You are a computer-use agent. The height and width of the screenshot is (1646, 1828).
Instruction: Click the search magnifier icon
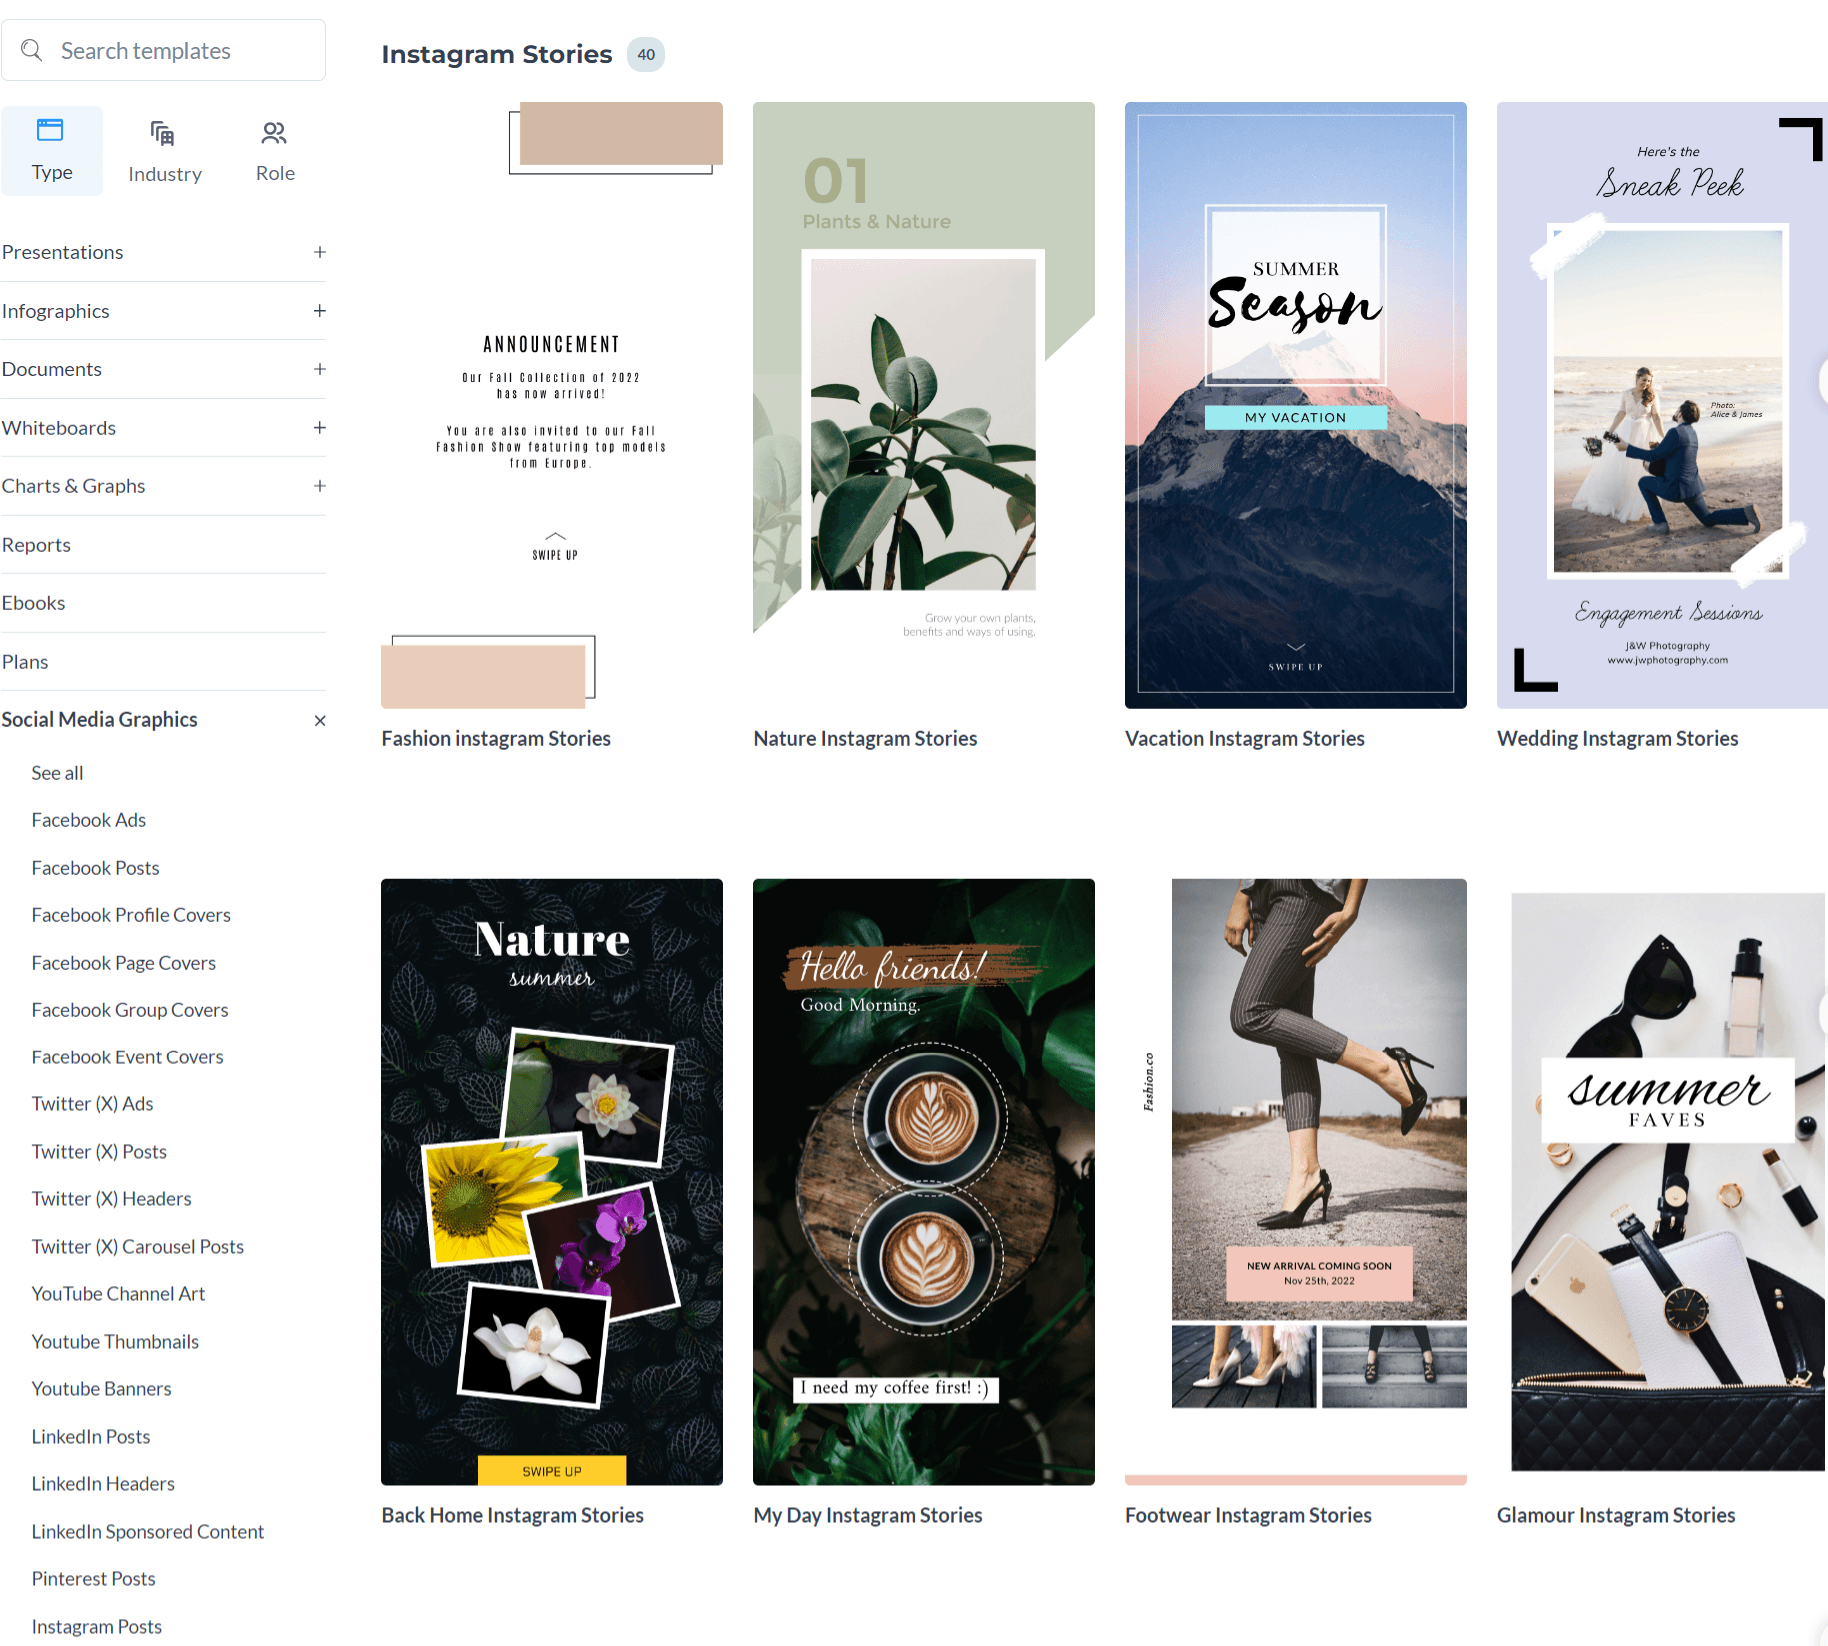pos(32,50)
